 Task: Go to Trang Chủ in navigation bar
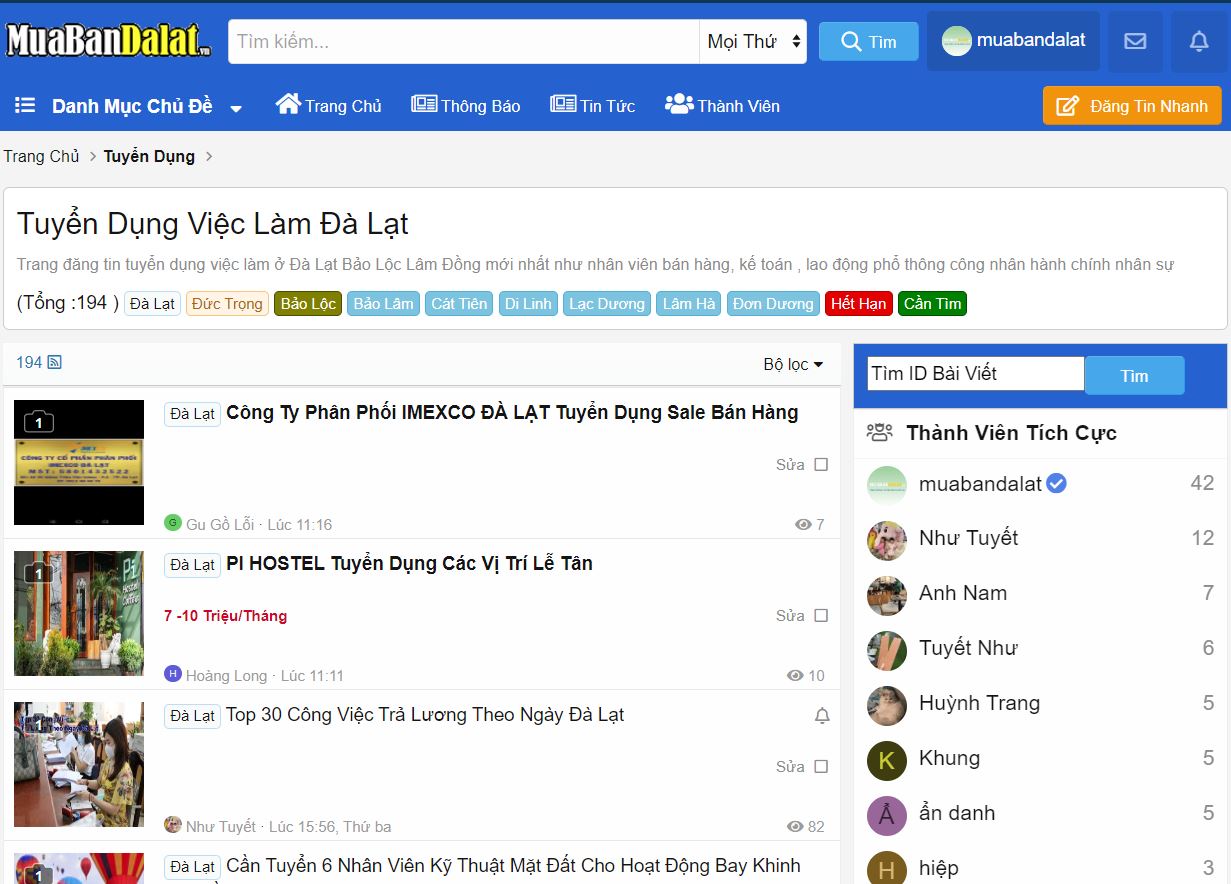coord(329,105)
